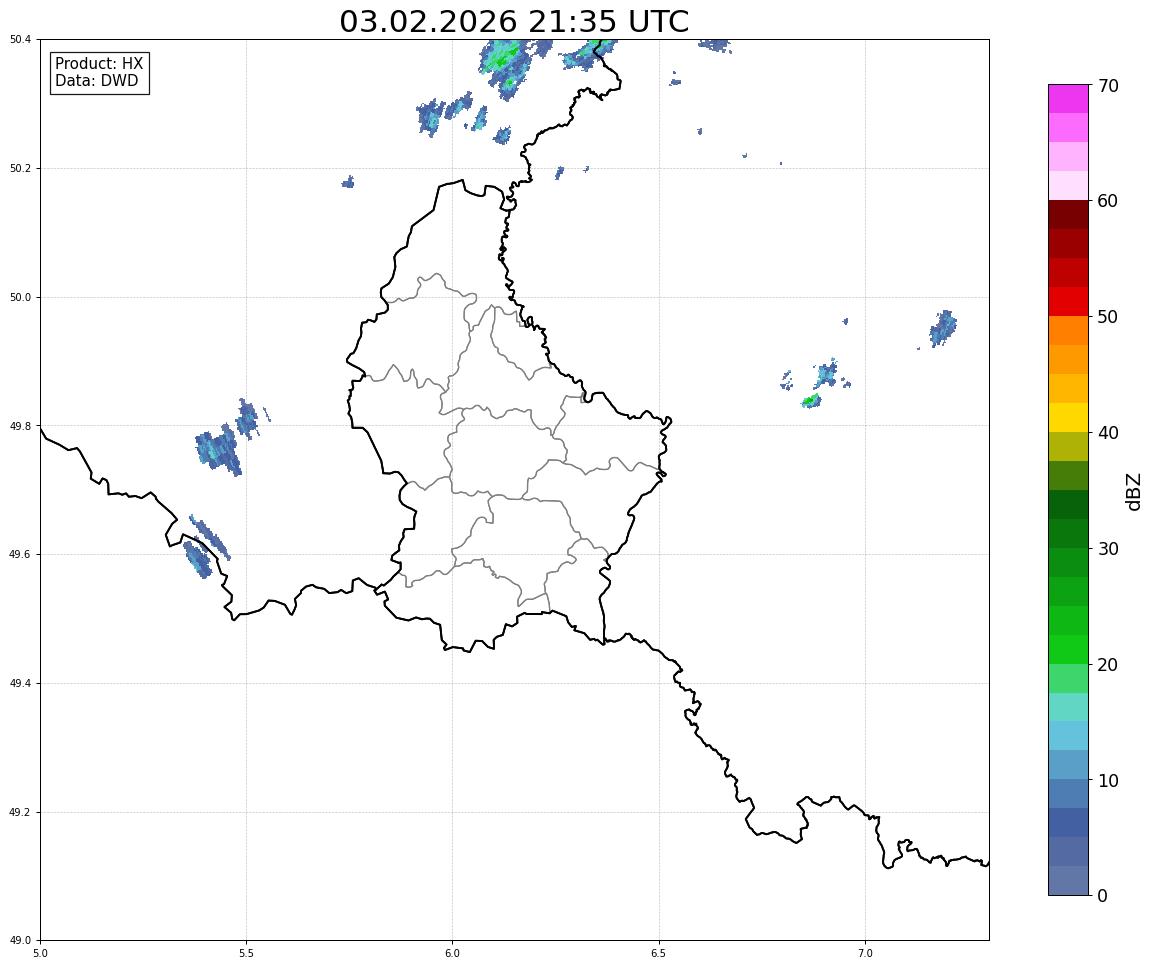
Task: Select the 'Data: DWD' label text
Action: [x=96, y=81]
